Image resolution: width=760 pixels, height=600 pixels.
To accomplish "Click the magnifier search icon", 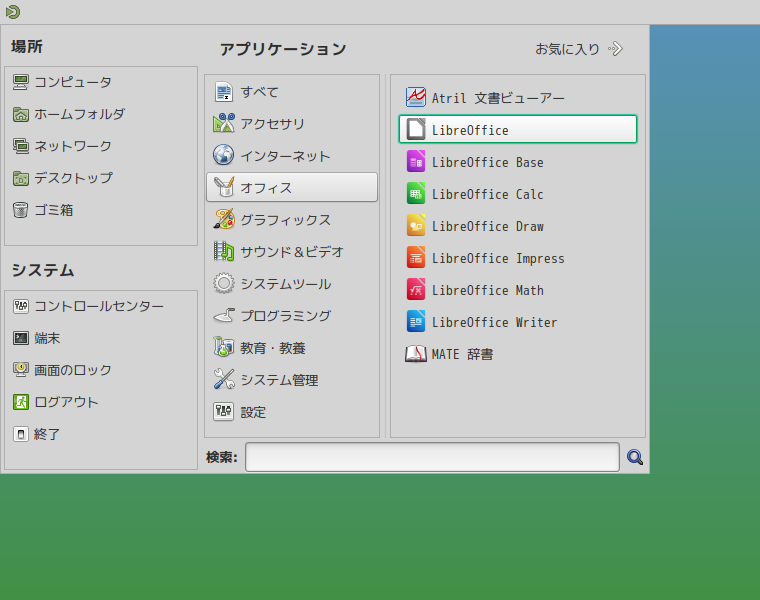I will click(634, 457).
